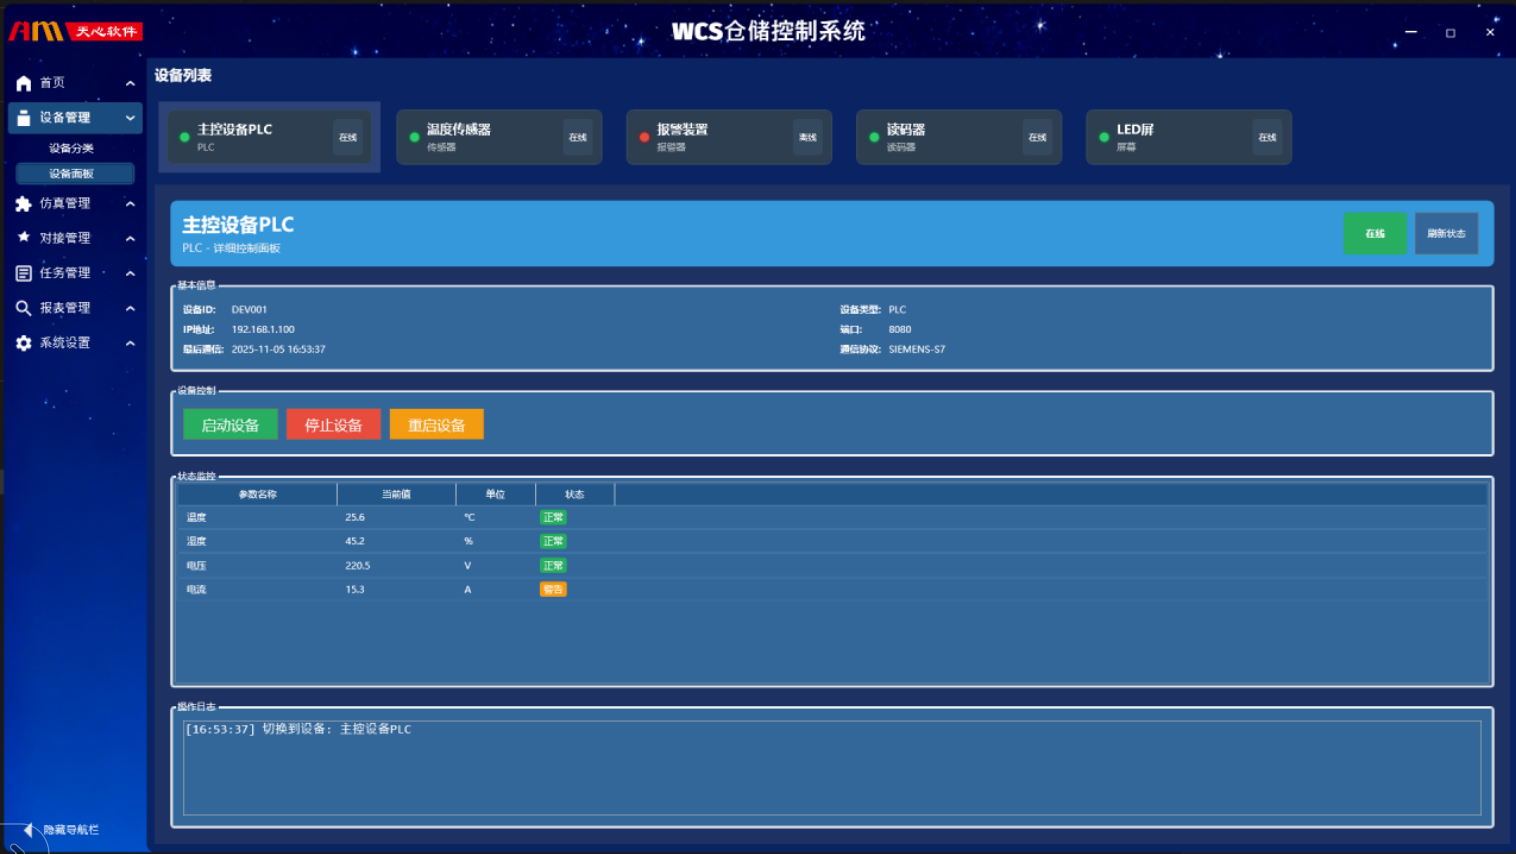Restart the device with 重启设备 button
This screenshot has height=854, width=1516.
(437, 425)
